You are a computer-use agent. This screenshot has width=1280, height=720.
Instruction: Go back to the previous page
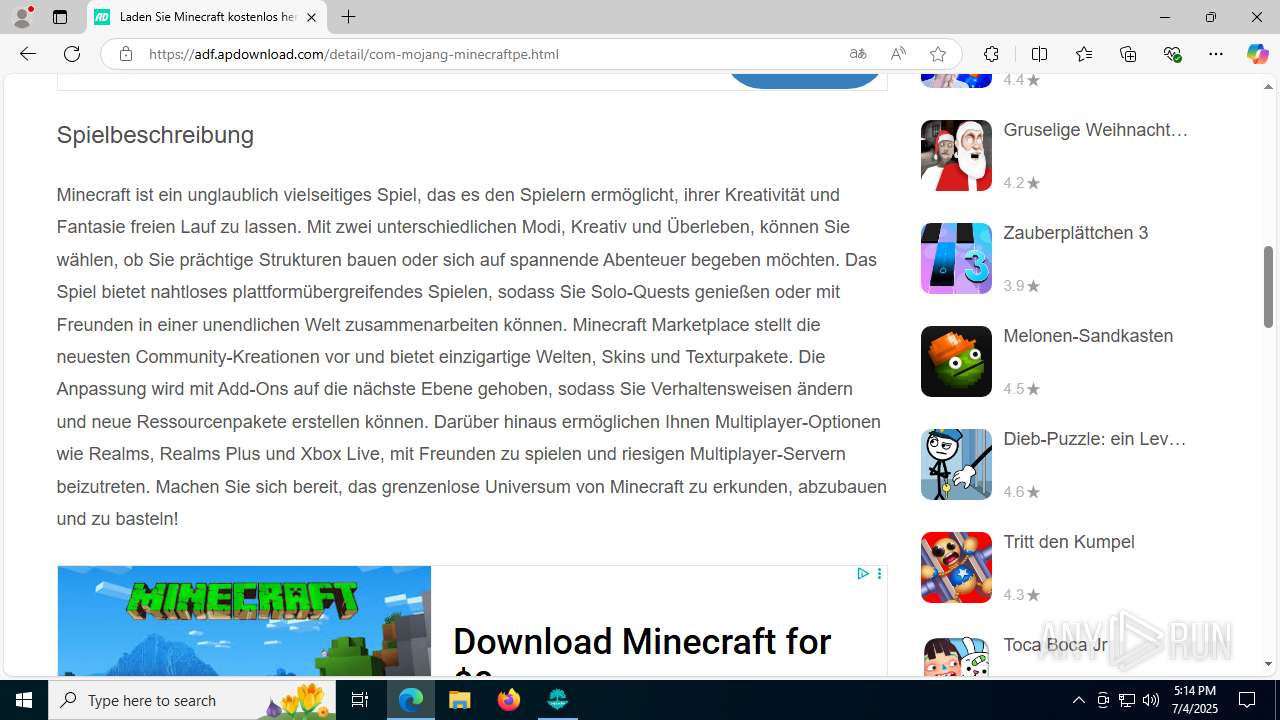(27, 54)
